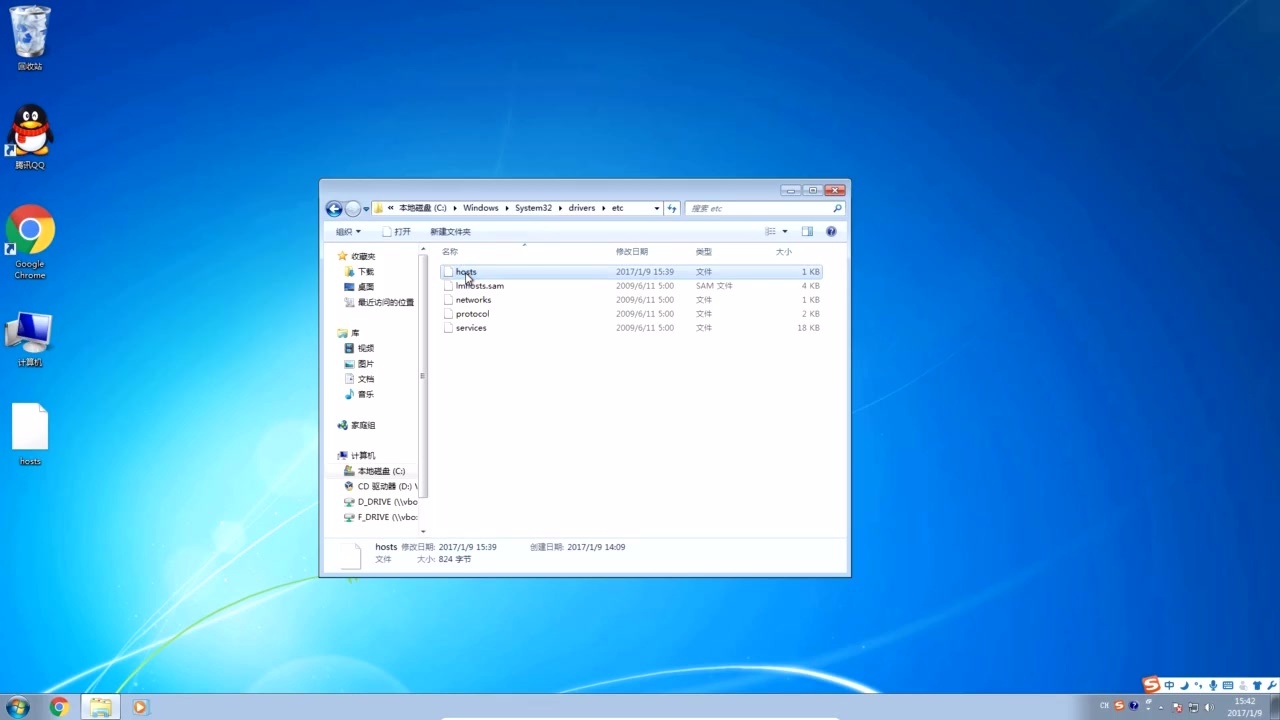The image size is (1280, 720).
Task: Click navigation pane scrollbar down arrow
Action: click(x=423, y=531)
